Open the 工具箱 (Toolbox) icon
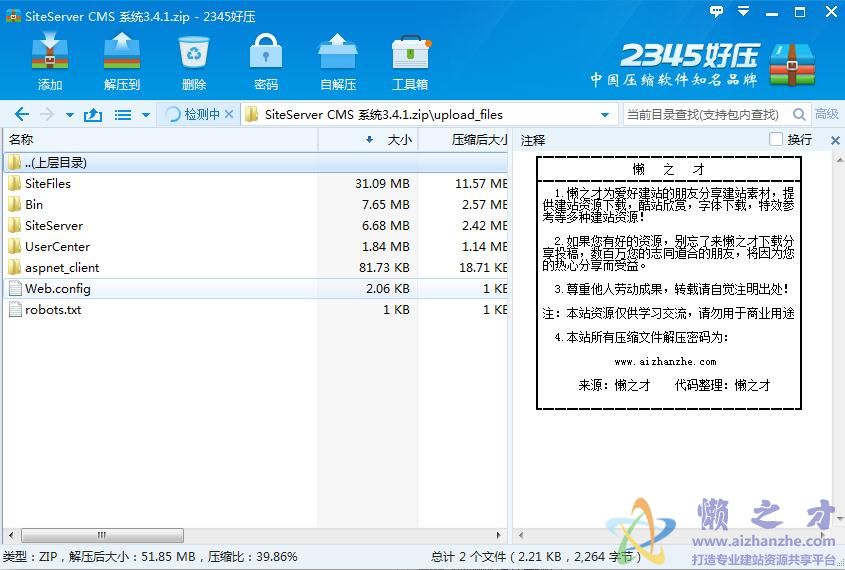Screen dimensions: 845x570 [x=410, y=61]
